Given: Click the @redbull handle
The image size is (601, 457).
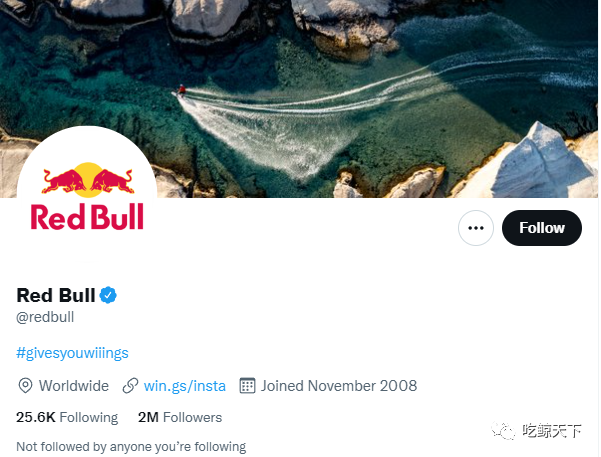Looking at the screenshot, I should (45, 317).
